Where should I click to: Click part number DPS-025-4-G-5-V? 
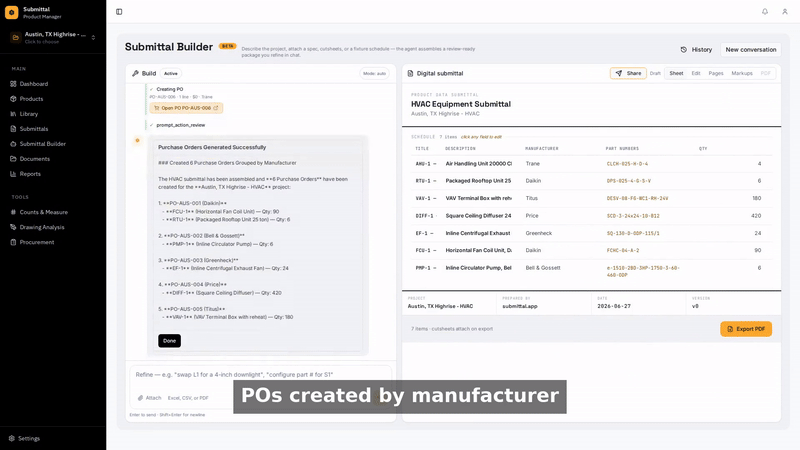(629, 181)
